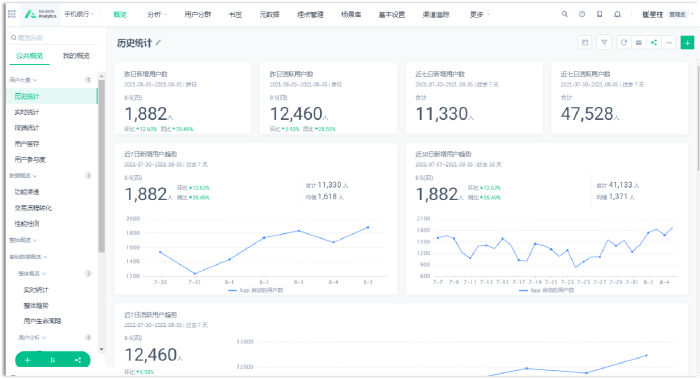Click the sidebar vertical scrollbar
Image resolution: width=700 pixels, height=379 pixels.
[102, 166]
